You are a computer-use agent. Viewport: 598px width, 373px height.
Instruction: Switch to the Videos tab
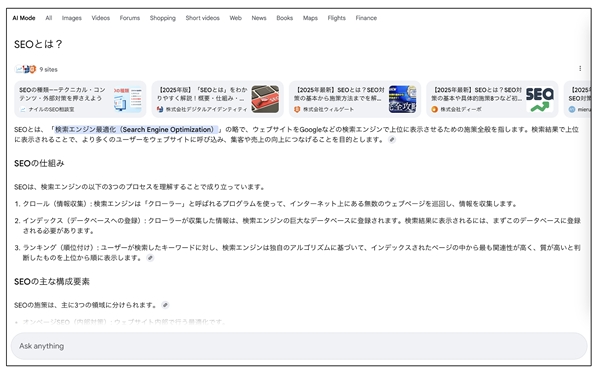[x=101, y=18]
